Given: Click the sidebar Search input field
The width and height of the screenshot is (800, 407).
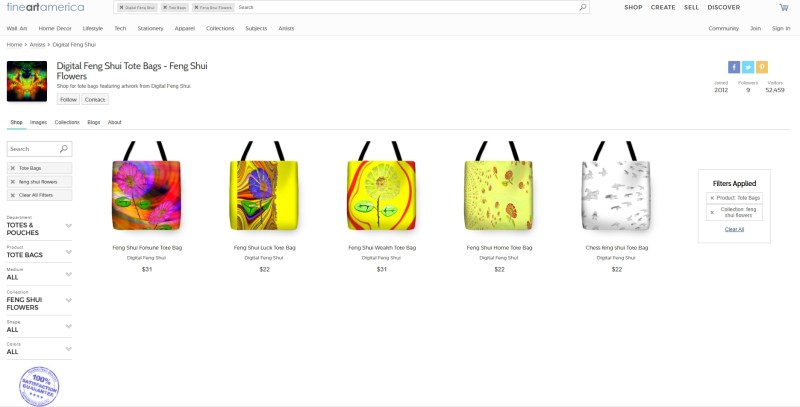Looking at the screenshot, I should tap(33, 149).
